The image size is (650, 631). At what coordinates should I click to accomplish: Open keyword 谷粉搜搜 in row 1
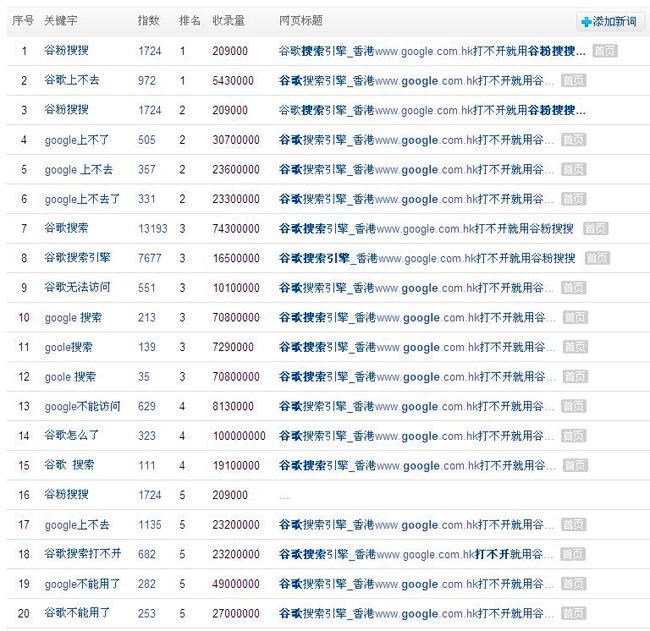click(x=66, y=51)
